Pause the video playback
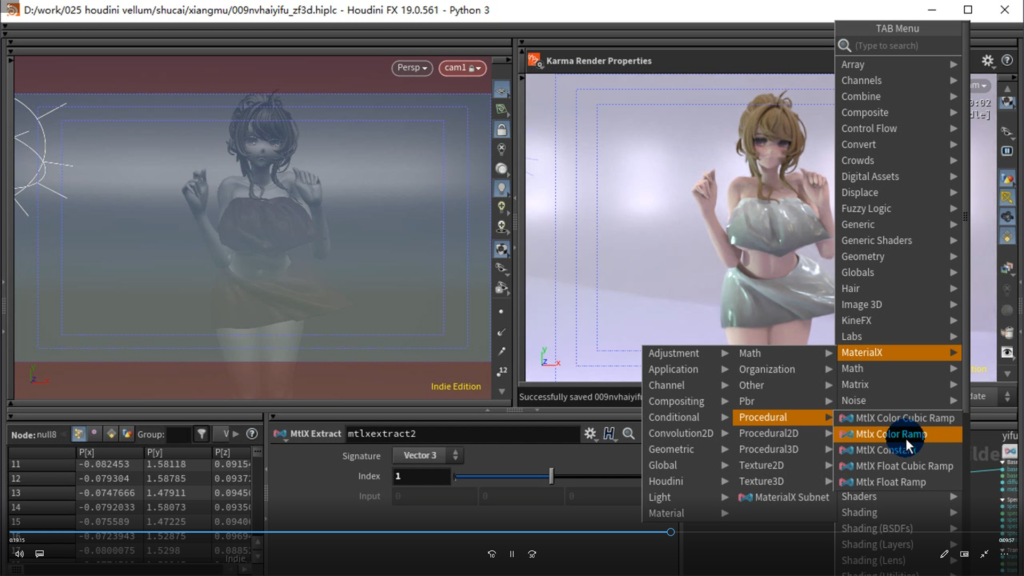 coord(512,553)
